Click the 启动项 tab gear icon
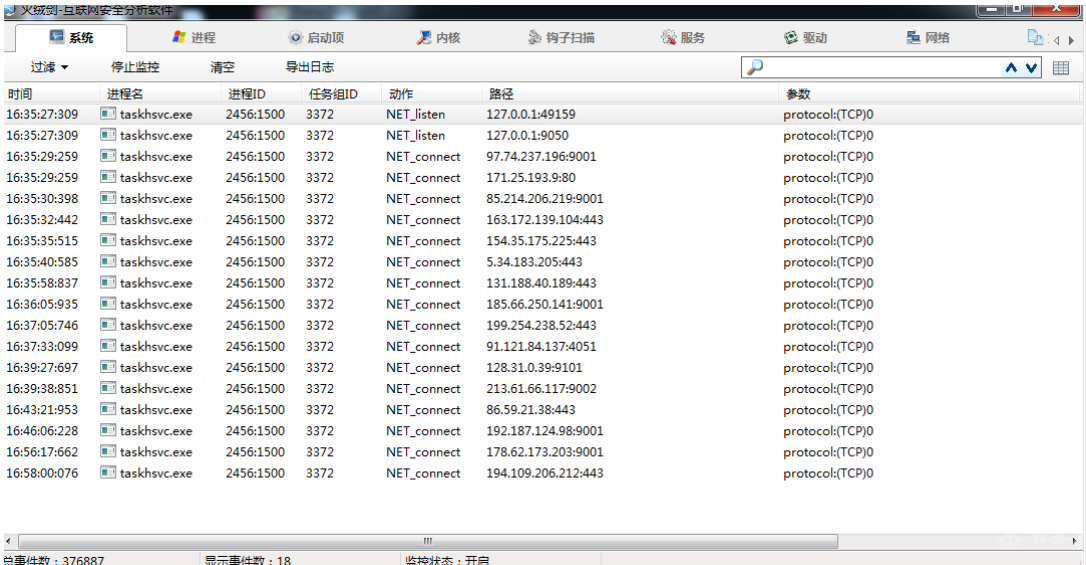The height and width of the screenshot is (565, 1086). coord(296,37)
